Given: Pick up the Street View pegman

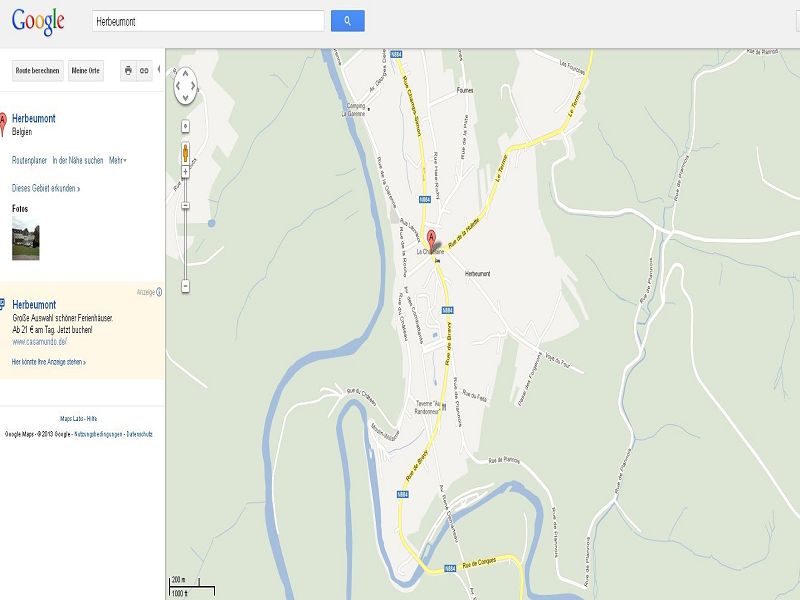Looking at the screenshot, I should 186,153.
